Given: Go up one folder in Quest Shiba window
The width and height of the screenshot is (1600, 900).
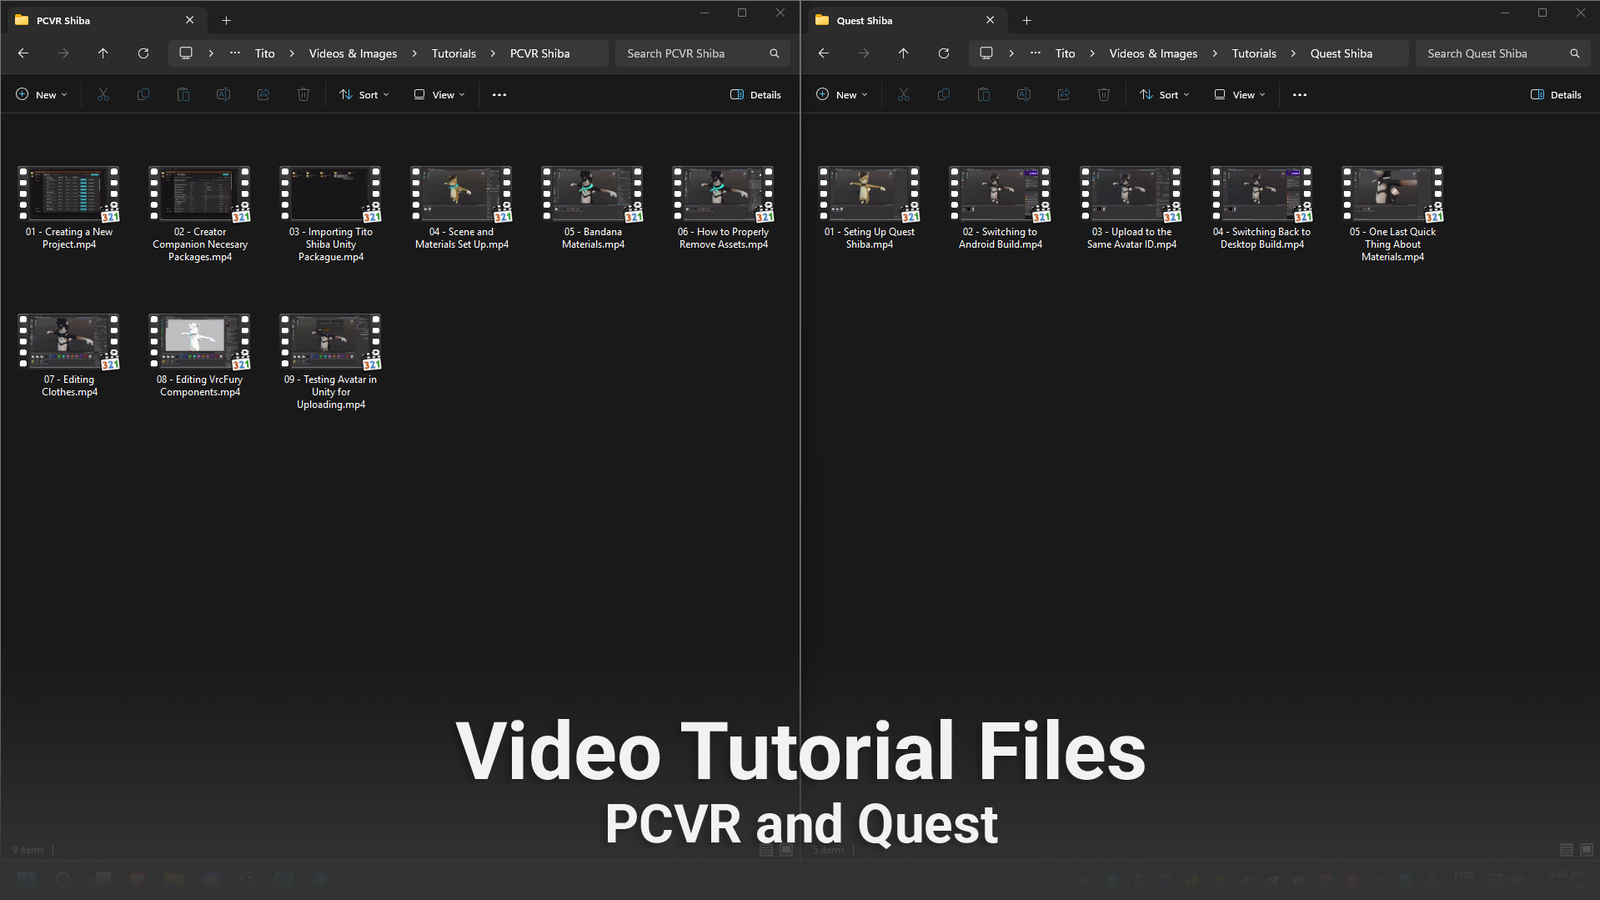Looking at the screenshot, I should (x=903, y=54).
